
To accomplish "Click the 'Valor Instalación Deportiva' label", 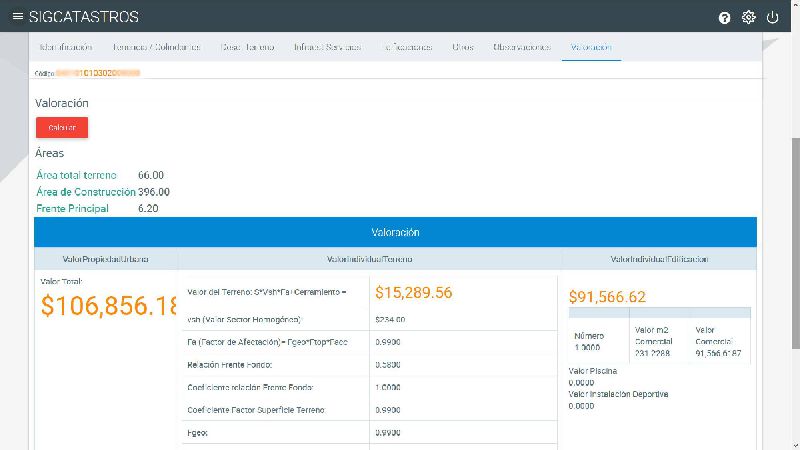I will point(618,394).
